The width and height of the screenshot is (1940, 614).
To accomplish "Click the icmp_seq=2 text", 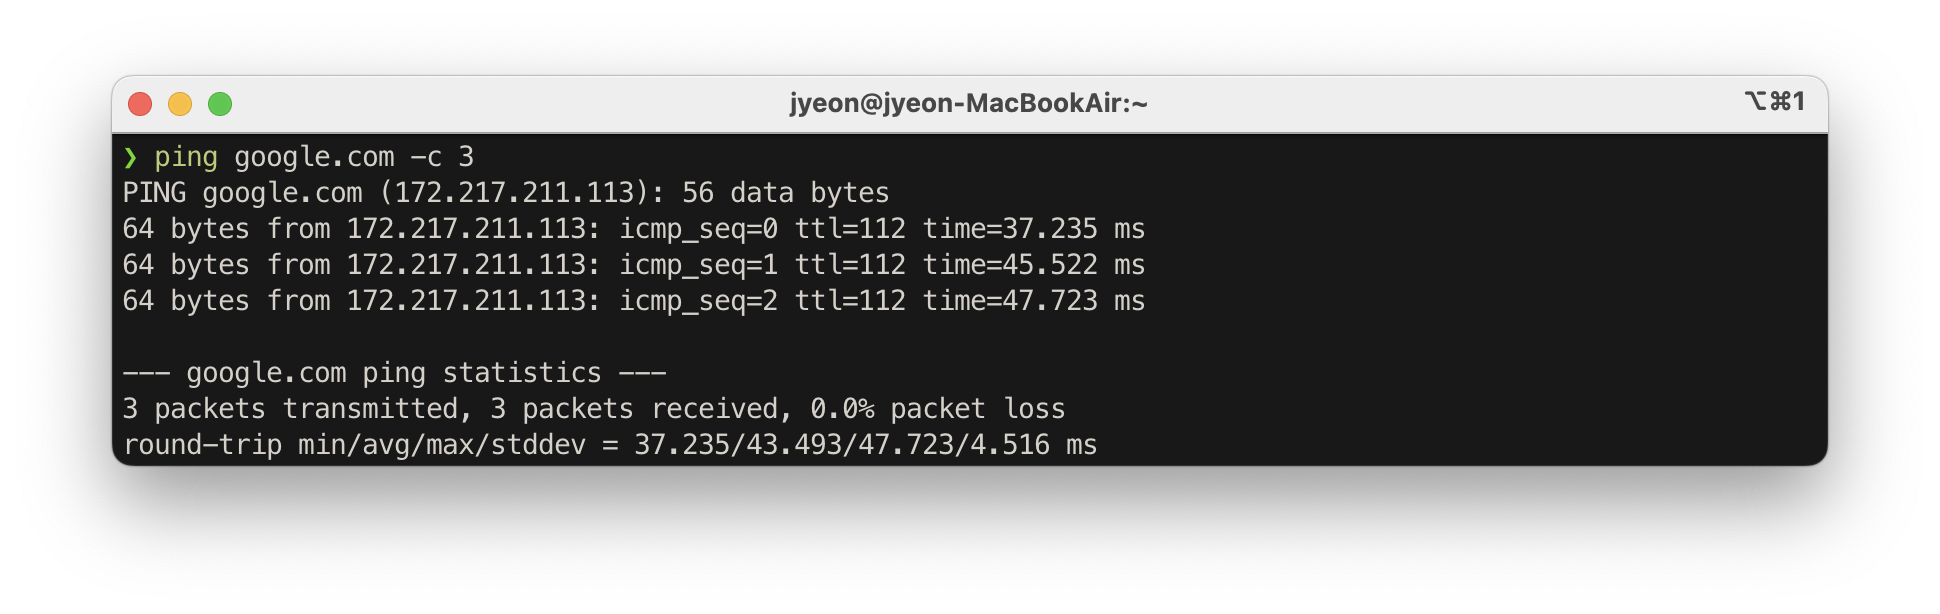I will [x=698, y=301].
